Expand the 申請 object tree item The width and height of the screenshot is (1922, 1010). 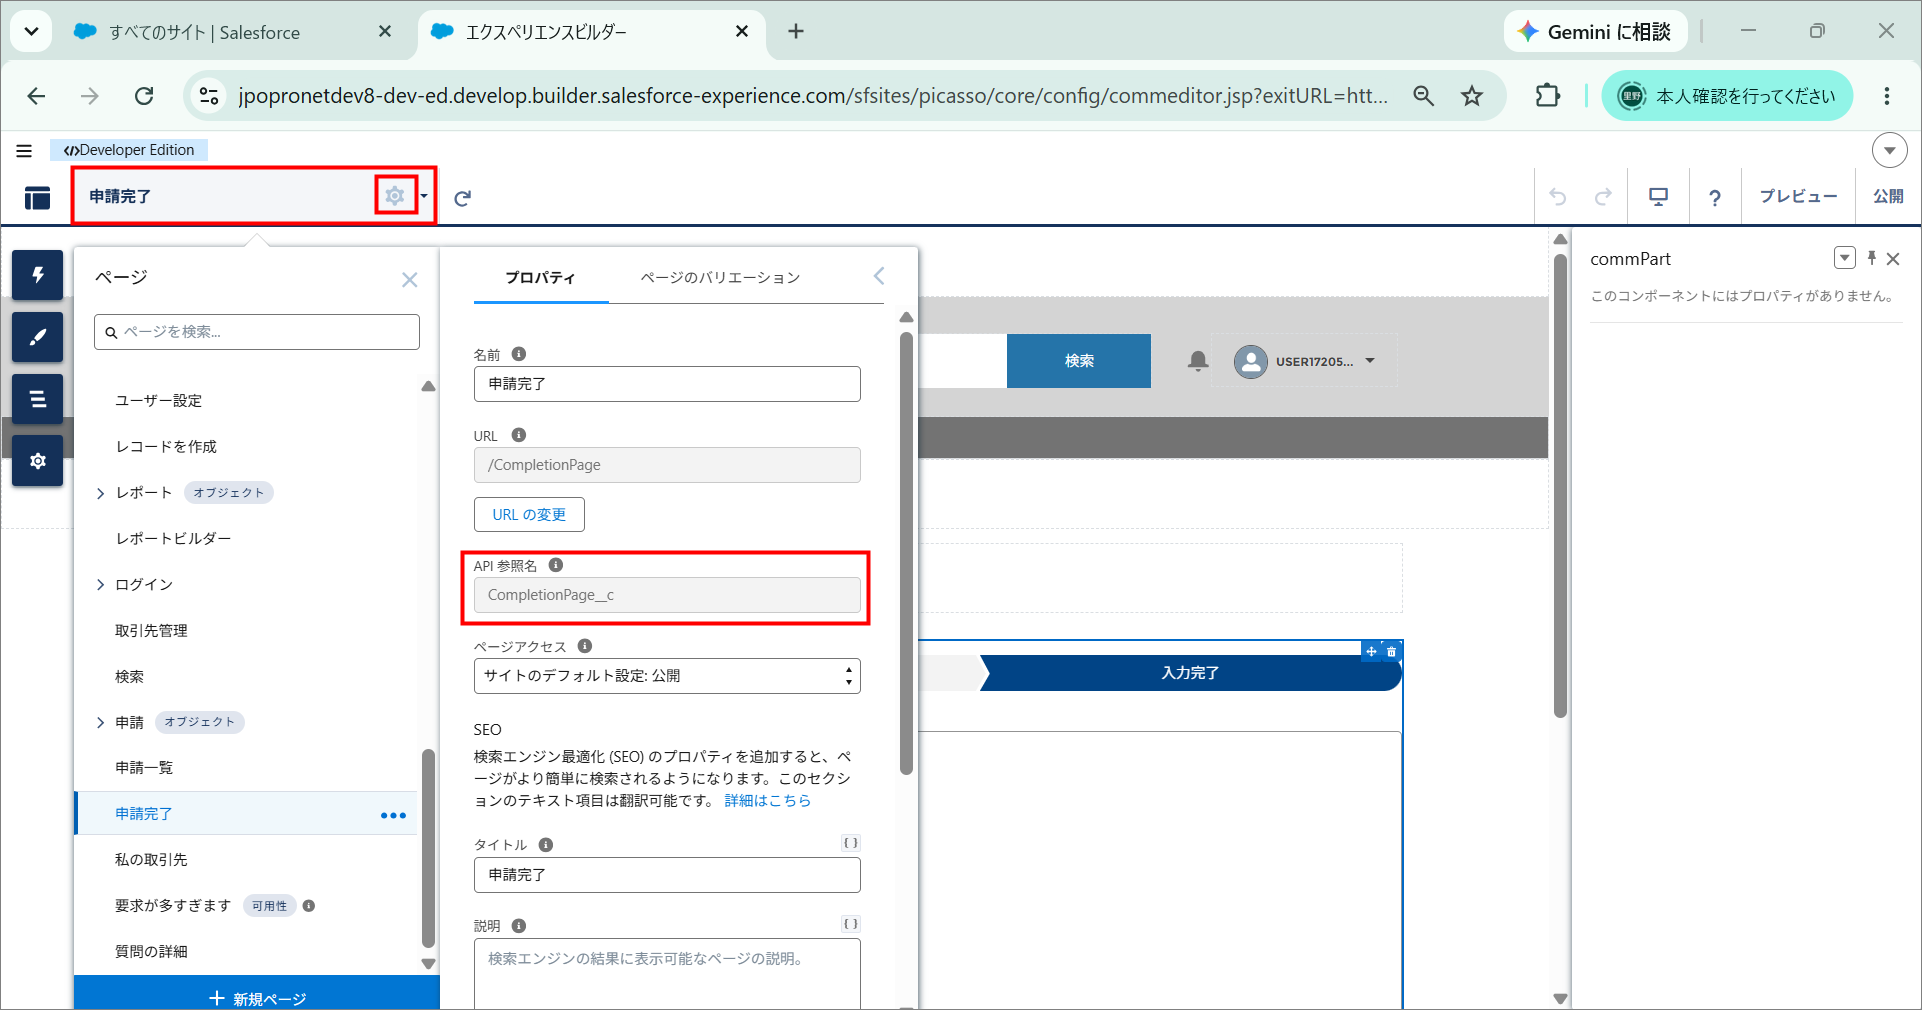pyautogui.click(x=100, y=722)
